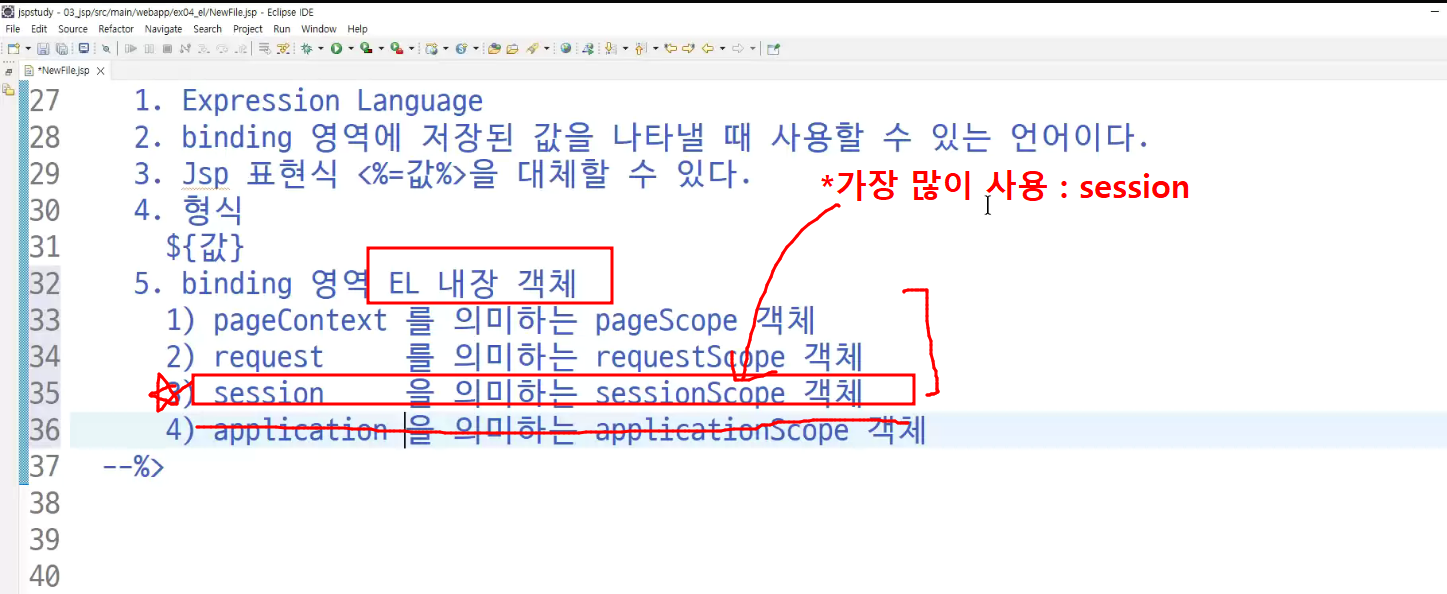Viewport: 1447px width, 594px height.
Task: Expand the Back history dropdown arrow
Action: [x=722, y=48]
